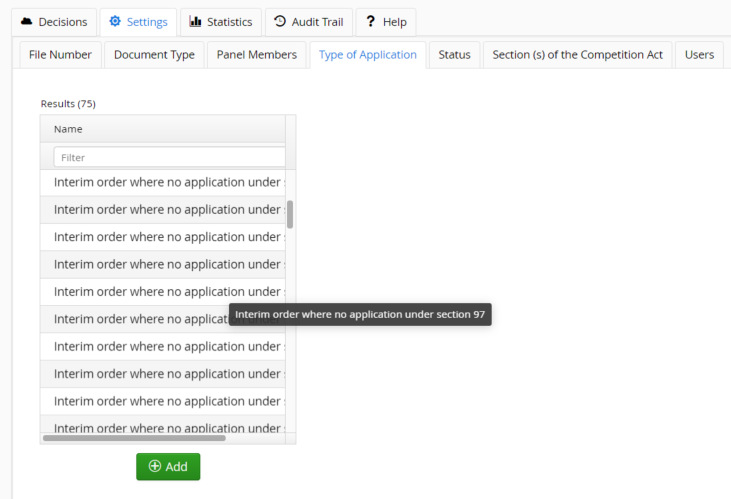Image resolution: width=731 pixels, height=499 pixels.
Task: Click the gear icon on Settings tab
Action: 115,22
